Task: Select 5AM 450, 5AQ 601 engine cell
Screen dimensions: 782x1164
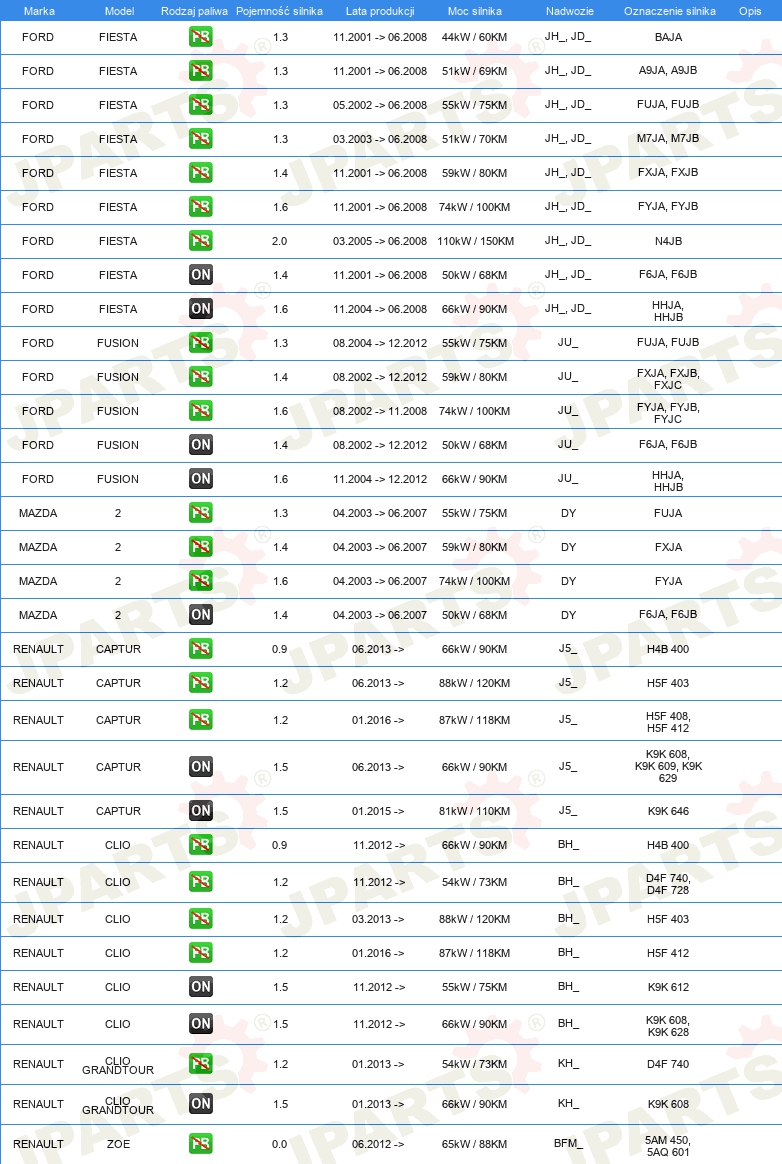Action: click(668, 1146)
